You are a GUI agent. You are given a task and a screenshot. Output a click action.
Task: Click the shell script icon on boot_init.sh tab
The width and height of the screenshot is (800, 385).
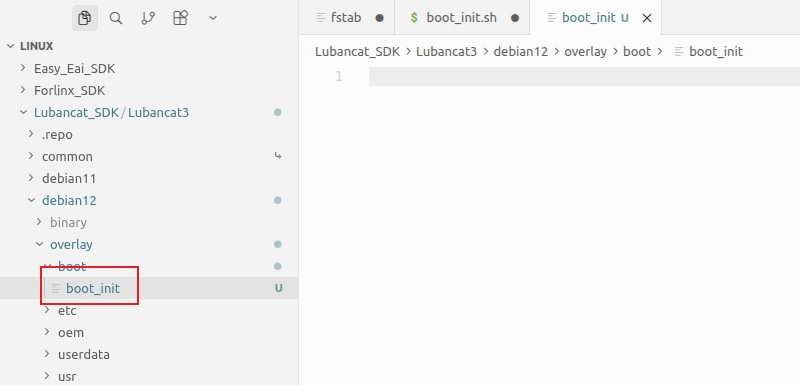click(414, 18)
